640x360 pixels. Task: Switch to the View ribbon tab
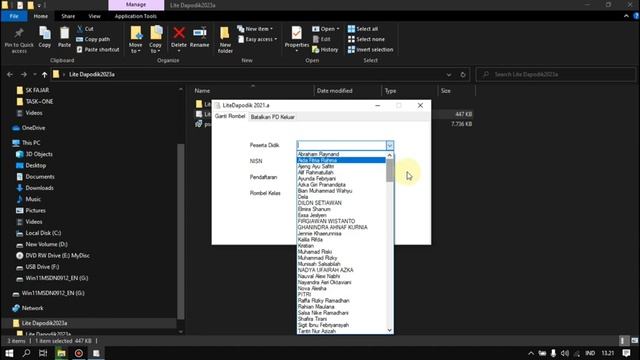pos(94,16)
